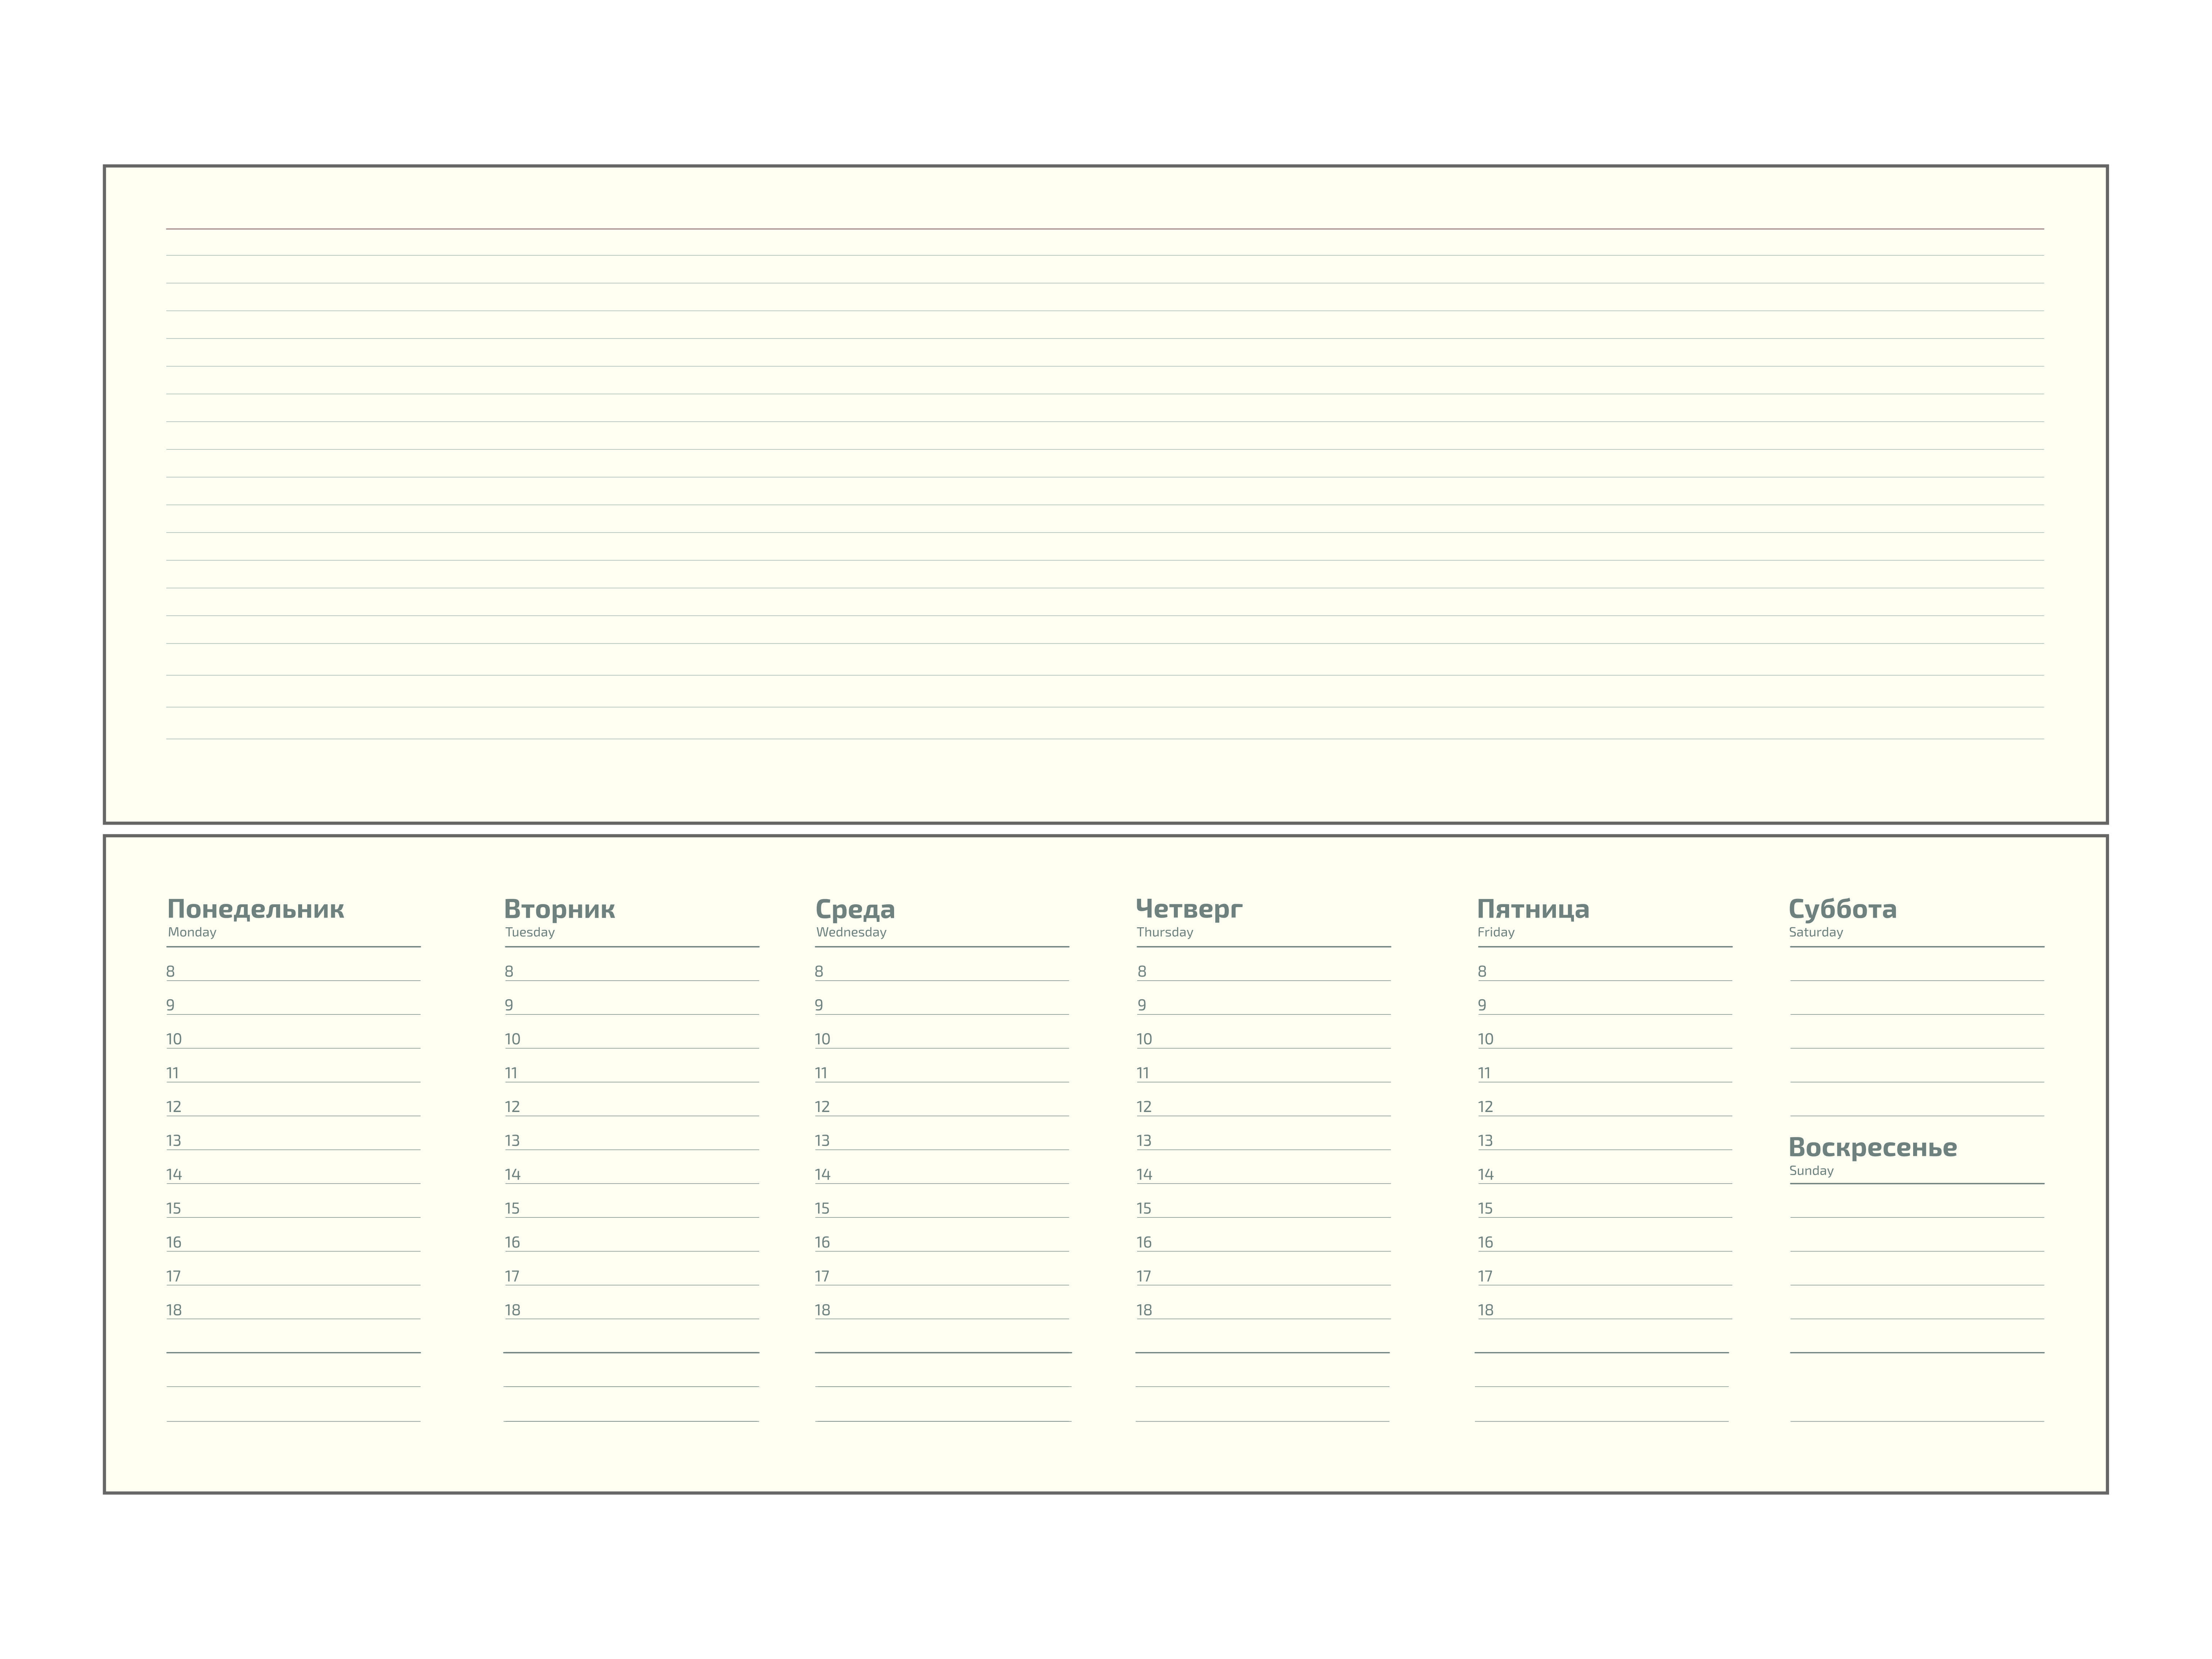
Task: Select the small Thursday subtitle
Action: [1165, 932]
